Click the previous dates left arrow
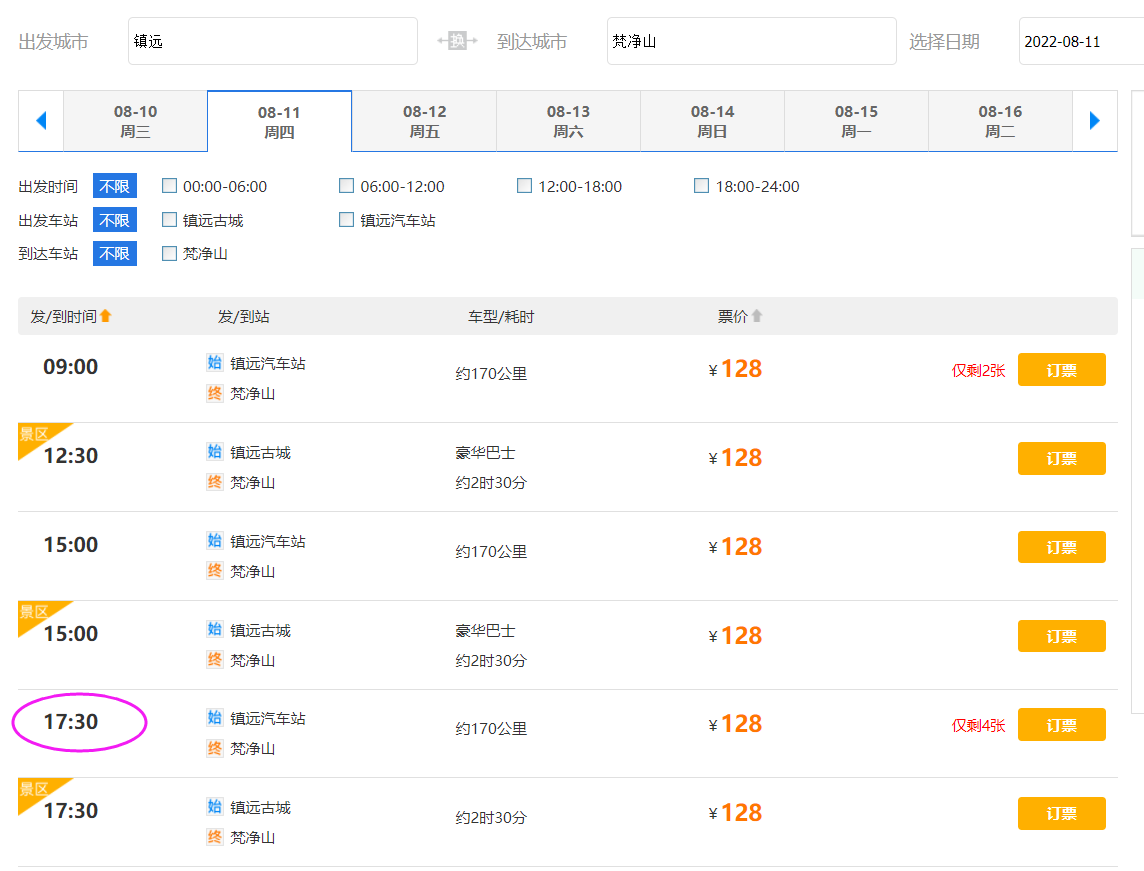The height and width of the screenshot is (871, 1144). (41, 121)
